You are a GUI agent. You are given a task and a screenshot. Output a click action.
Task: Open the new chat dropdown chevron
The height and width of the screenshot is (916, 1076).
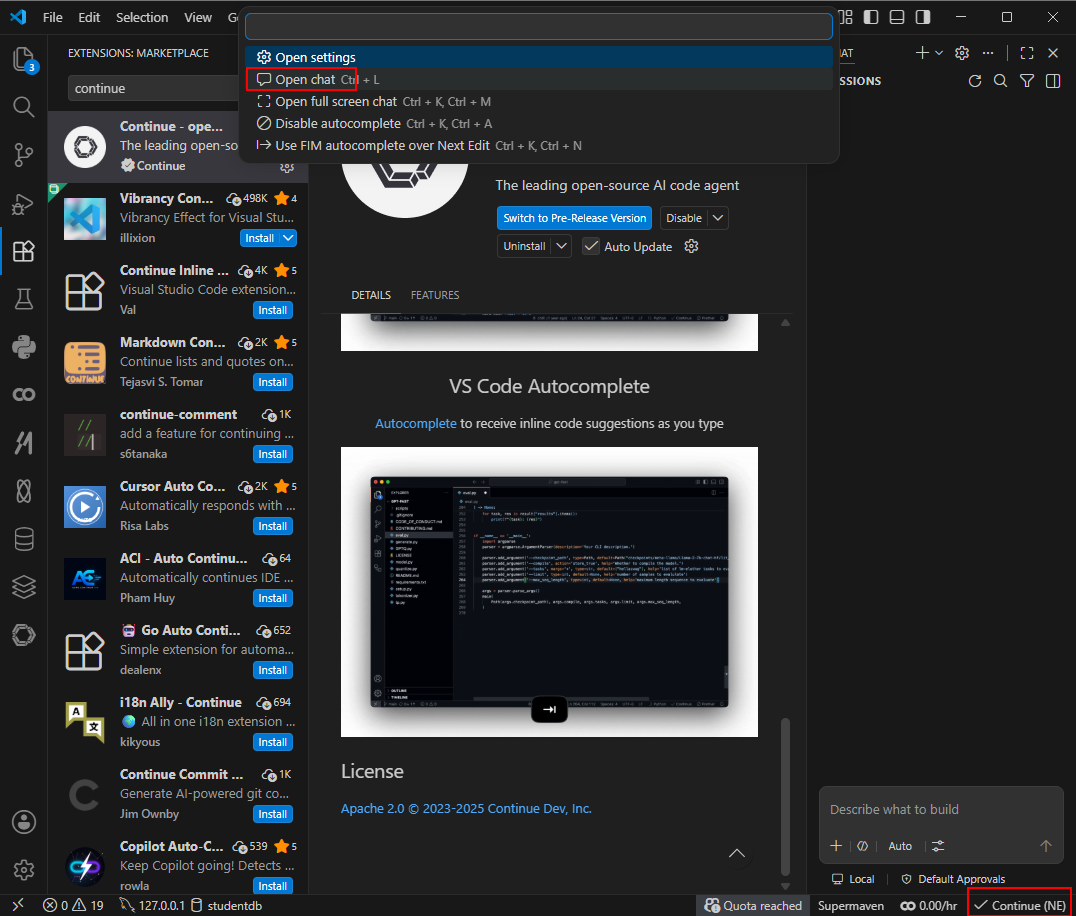pyautogui.click(x=939, y=53)
